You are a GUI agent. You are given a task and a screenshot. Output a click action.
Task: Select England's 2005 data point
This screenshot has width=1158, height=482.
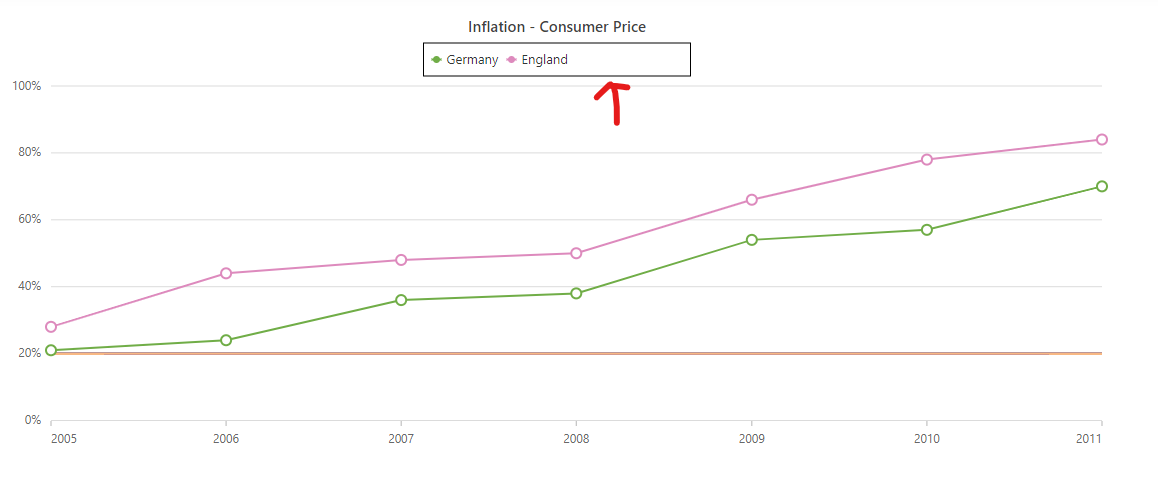pos(51,327)
